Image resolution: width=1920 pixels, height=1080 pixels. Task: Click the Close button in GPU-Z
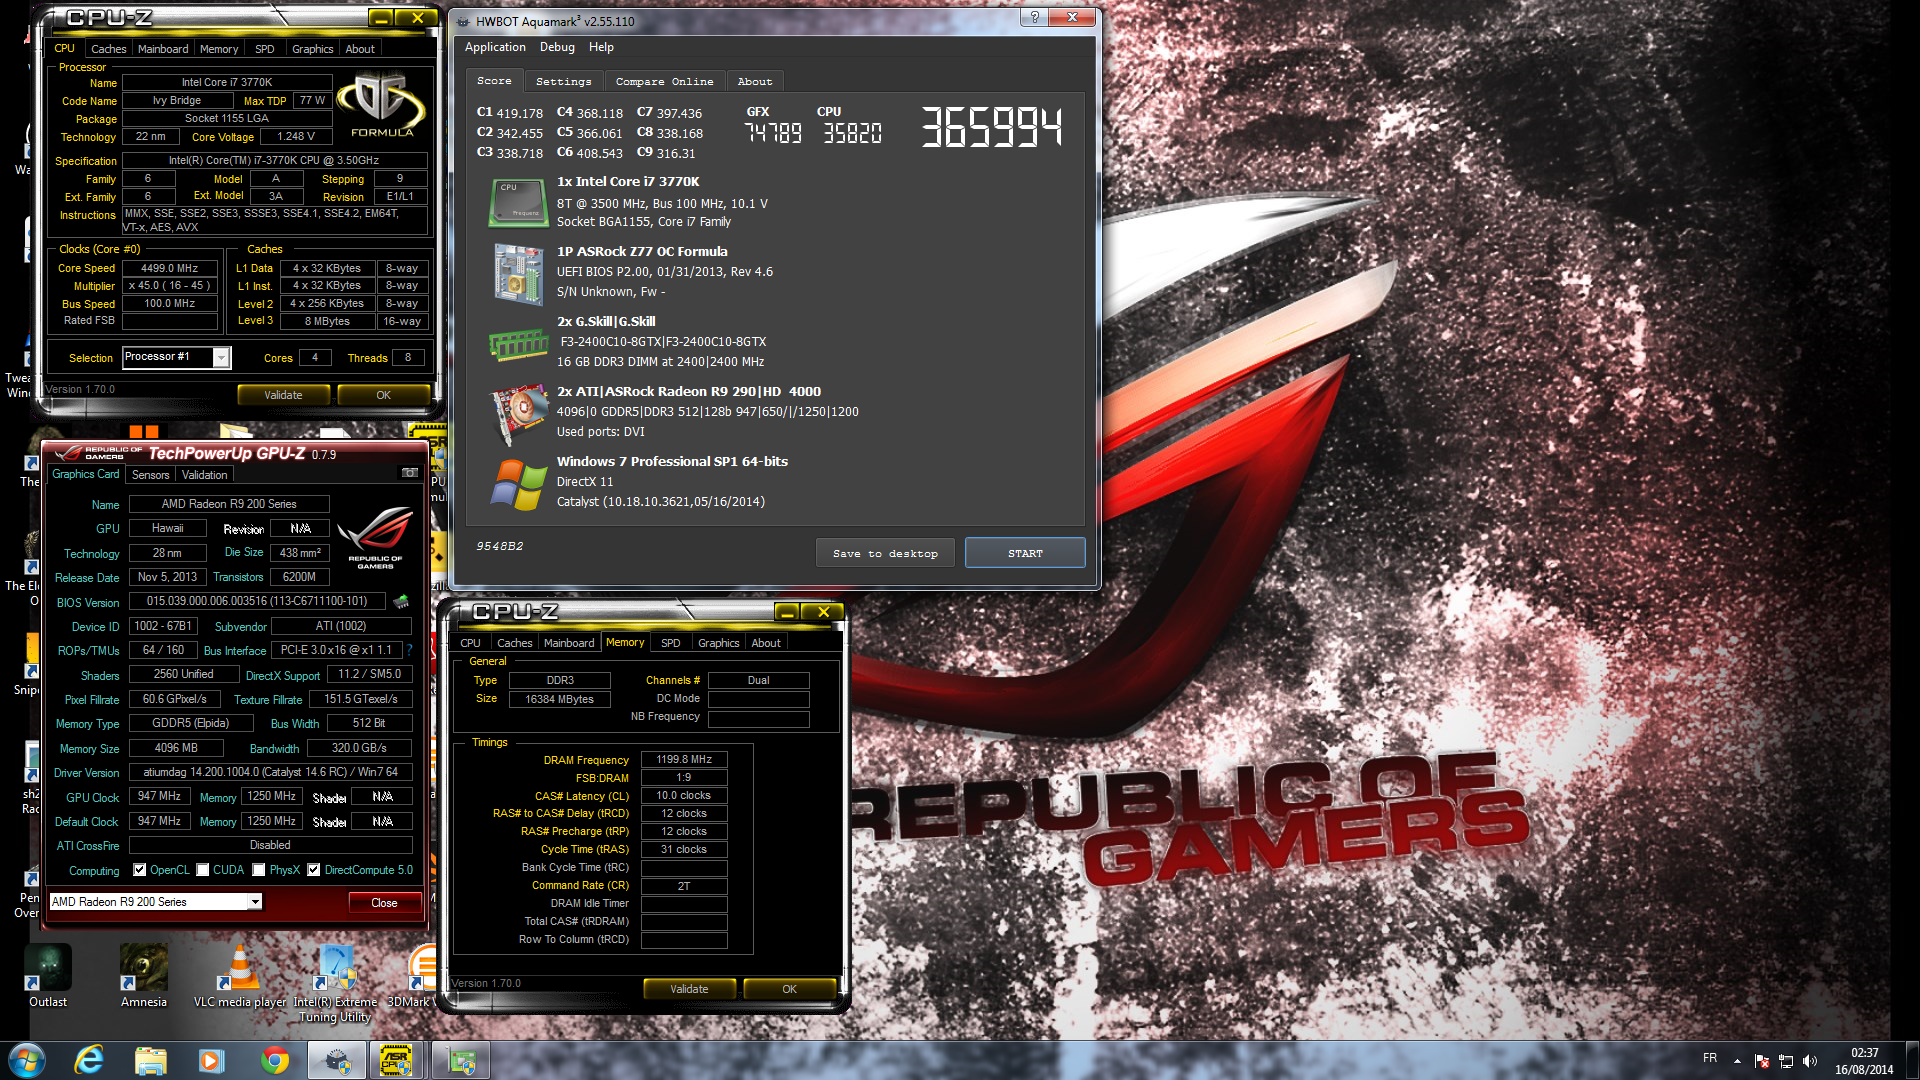pyautogui.click(x=384, y=903)
